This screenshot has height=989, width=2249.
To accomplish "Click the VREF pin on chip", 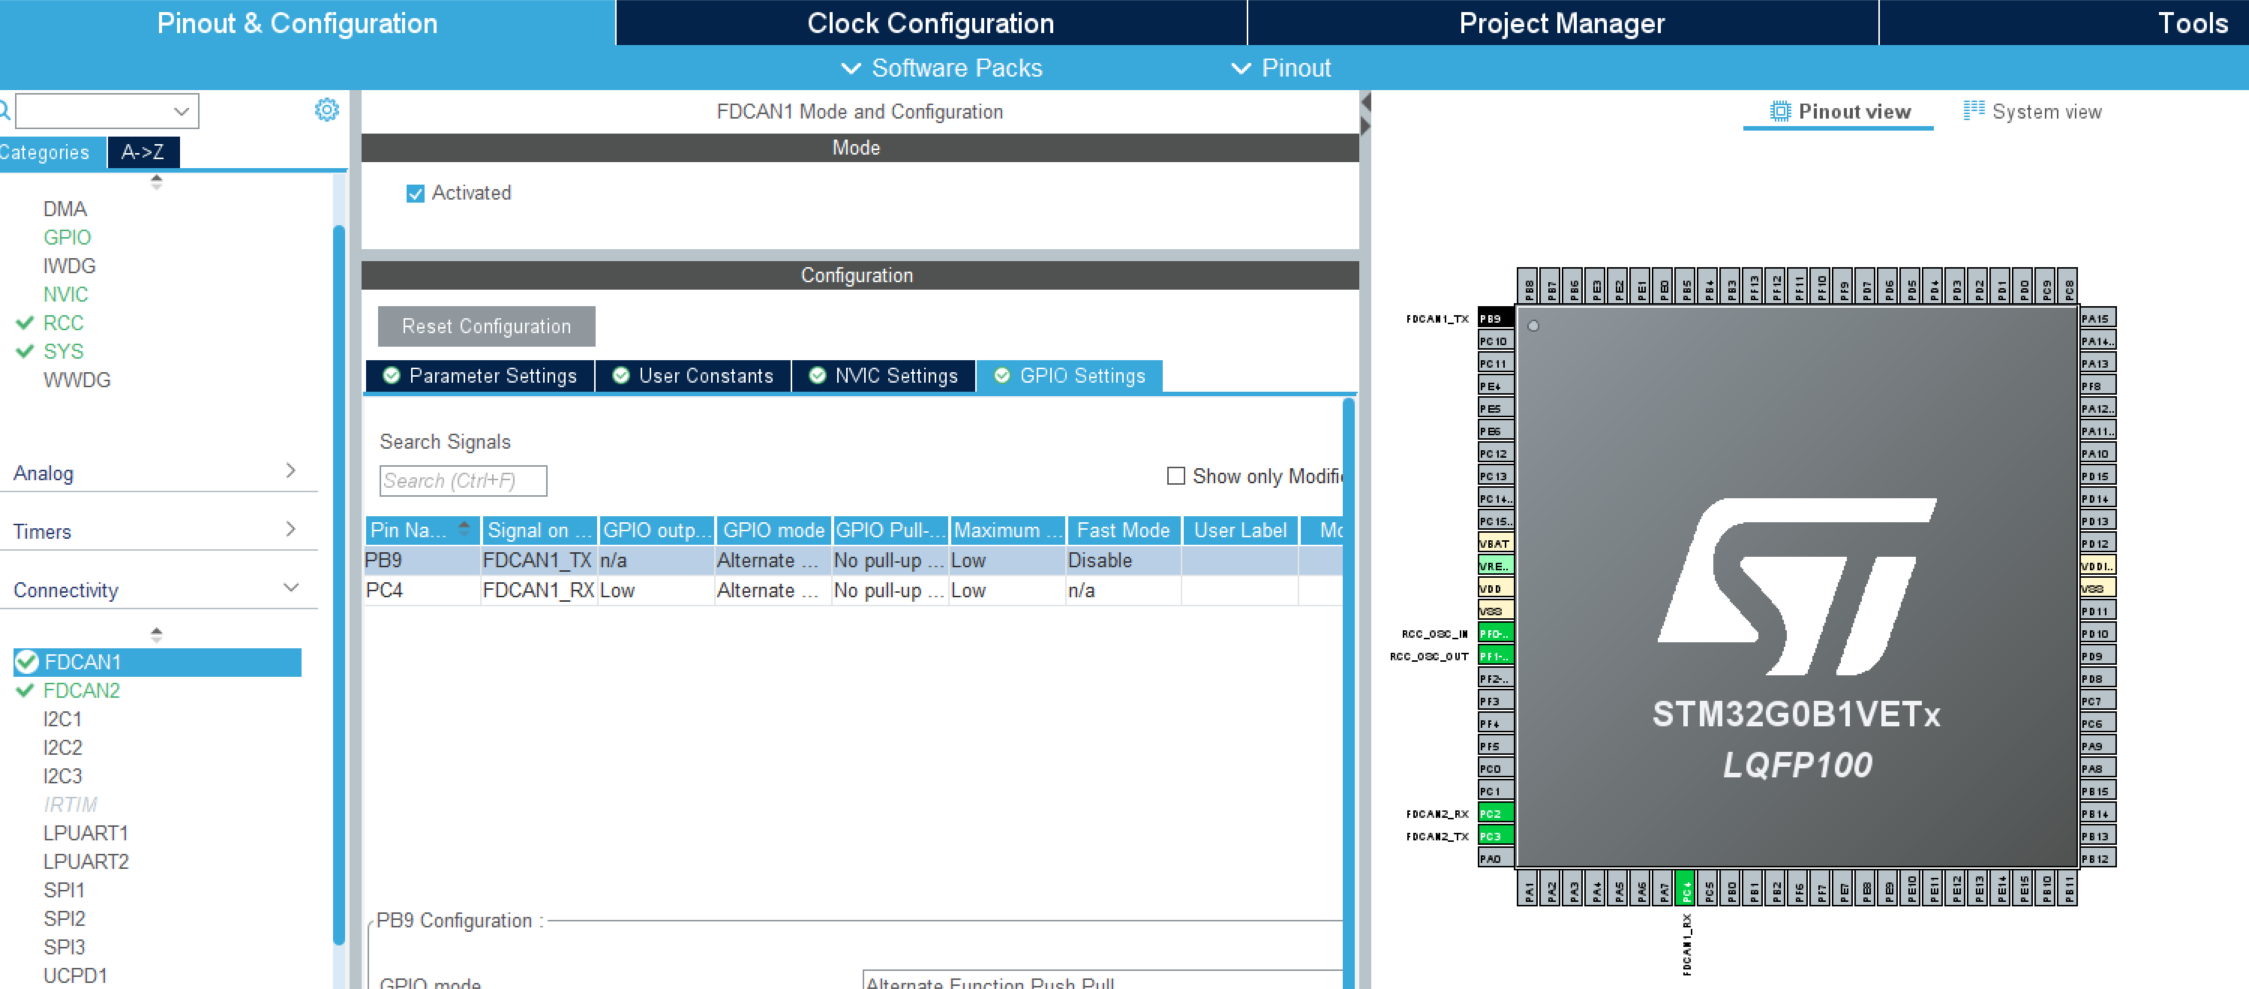I will [x=1495, y=566].
